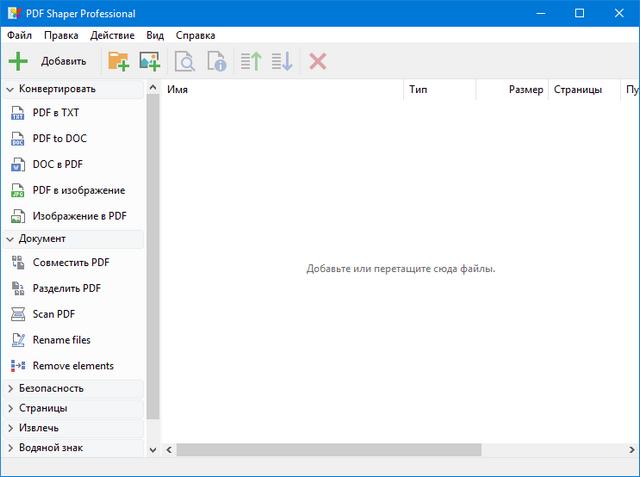This screenshot has width=640, height=477.
Task: Click the sidebar scroll down arrow
Action: tap(153, 450)
